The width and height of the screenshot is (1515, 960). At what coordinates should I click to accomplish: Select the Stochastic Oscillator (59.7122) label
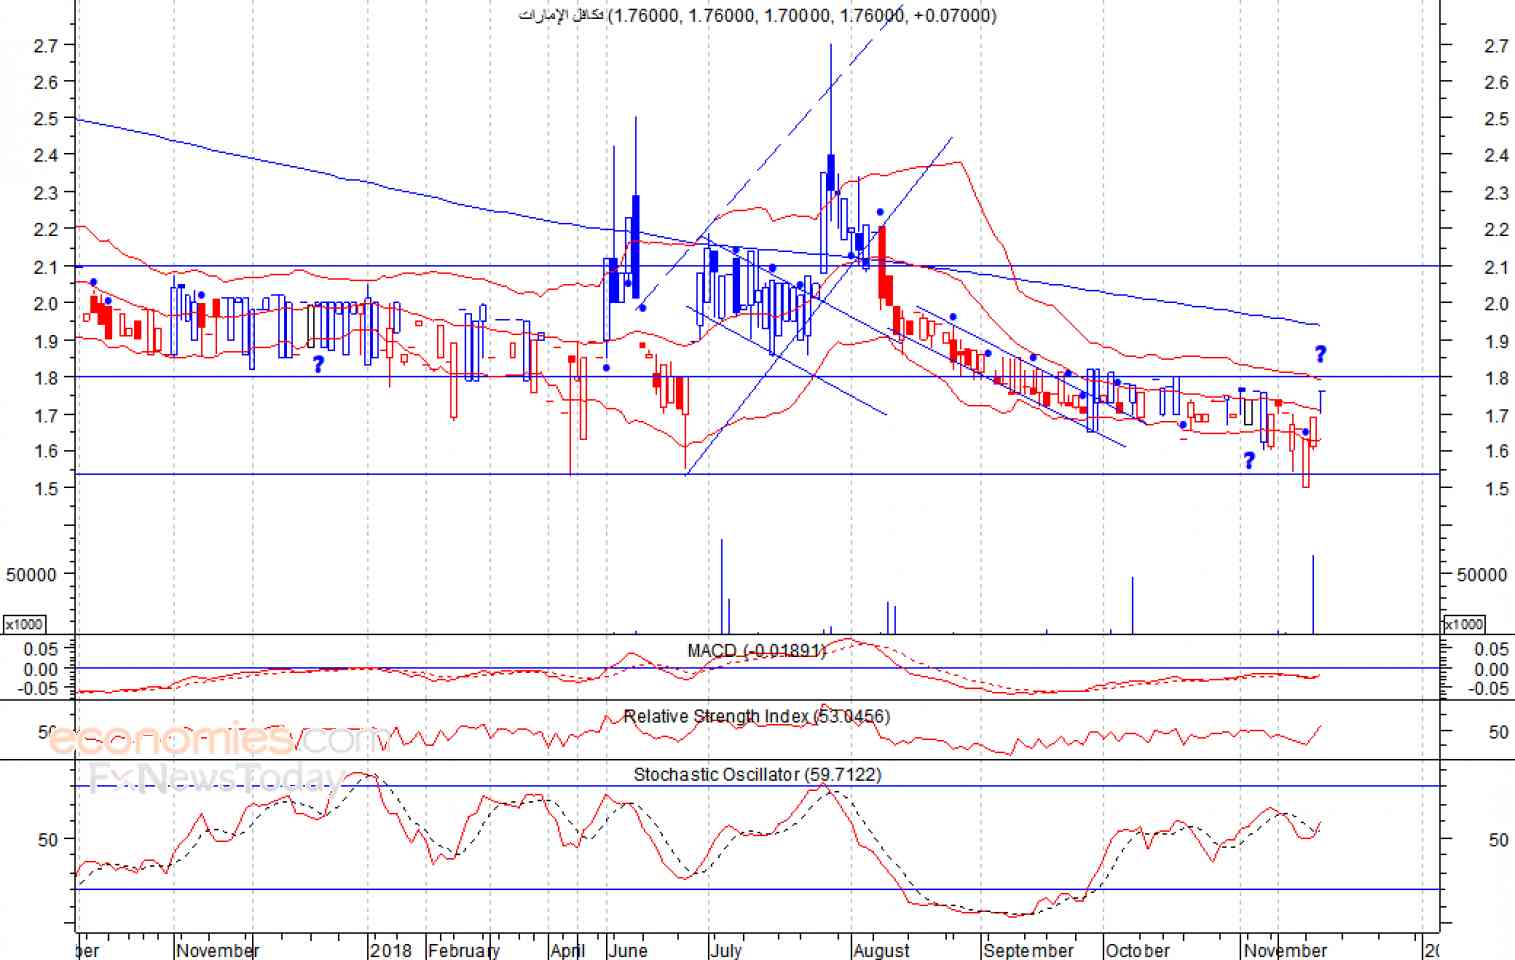[x=757, y=774]
